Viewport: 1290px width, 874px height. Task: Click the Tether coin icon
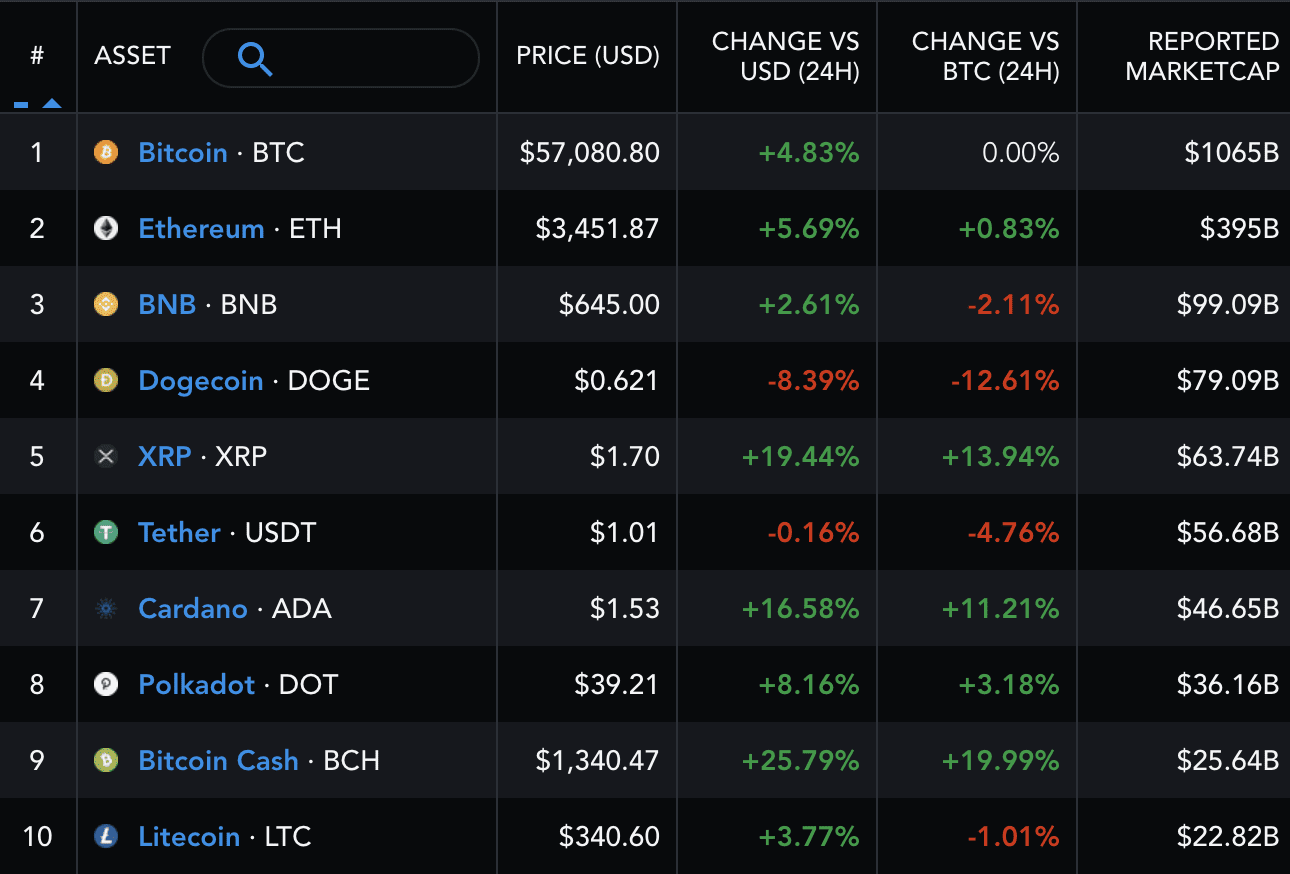106,532
